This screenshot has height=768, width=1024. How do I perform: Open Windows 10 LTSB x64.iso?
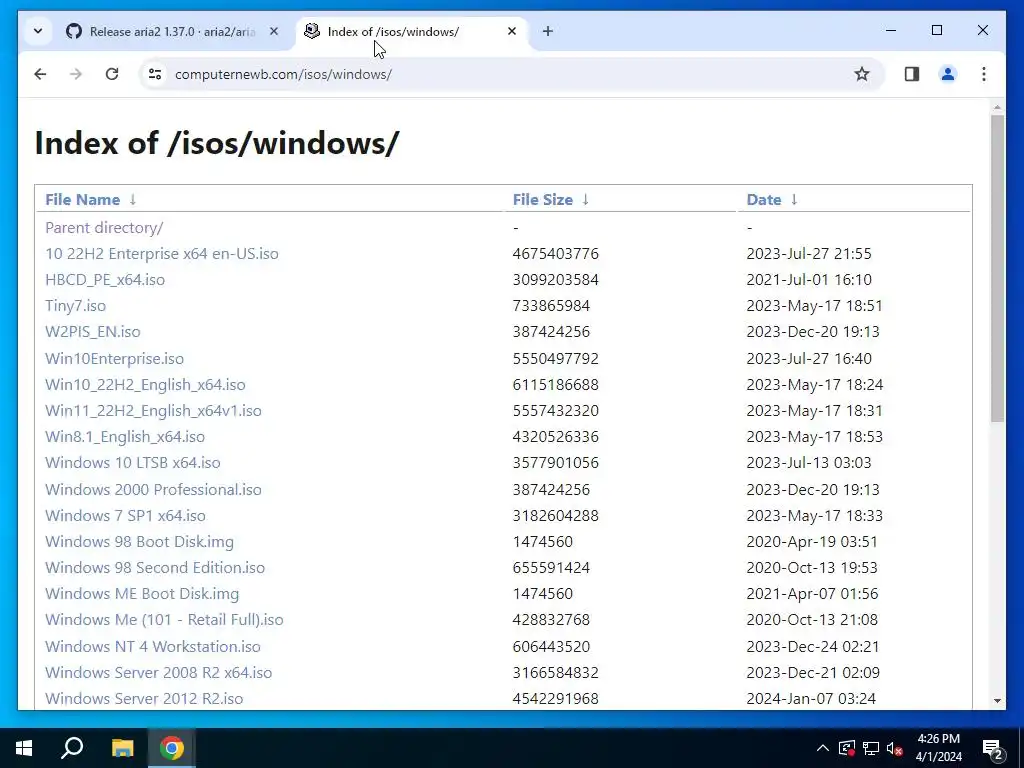(x=133, y=463)
